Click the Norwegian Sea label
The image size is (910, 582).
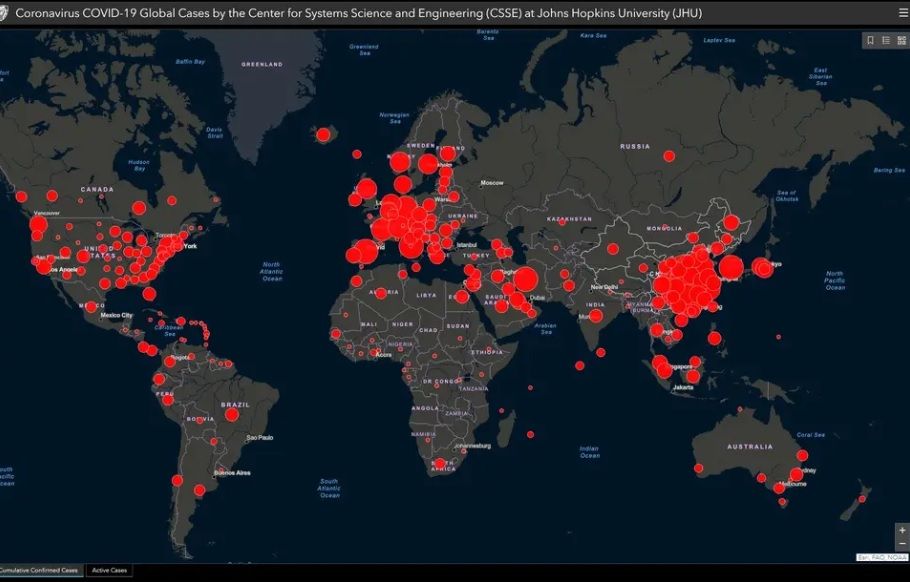[395, 118]
